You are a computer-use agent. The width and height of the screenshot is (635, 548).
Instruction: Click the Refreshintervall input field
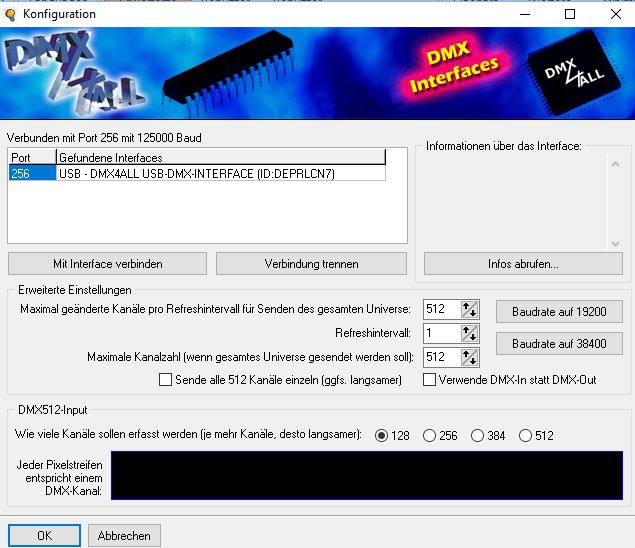click(441, 334)
